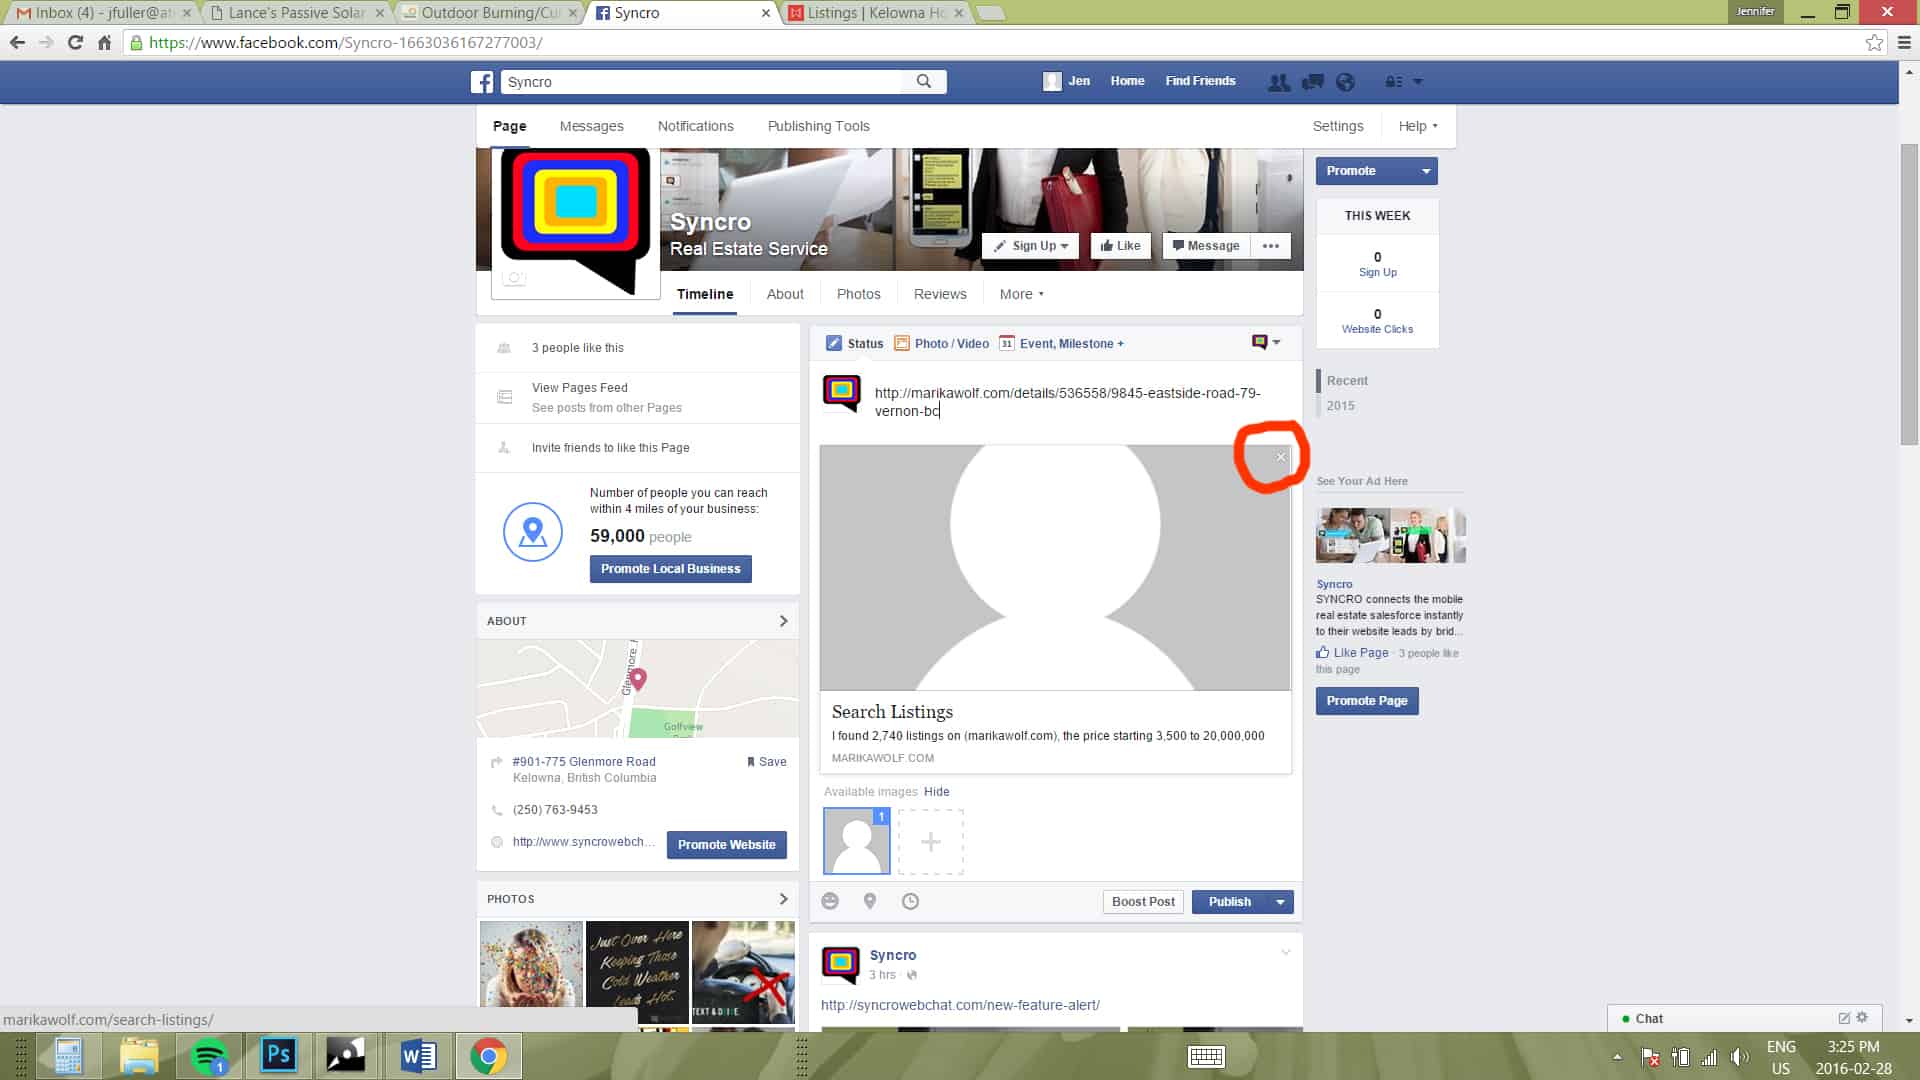Click the Chrome back arrow
This screenshot has width=1920, height=1080.
(17, 42)
